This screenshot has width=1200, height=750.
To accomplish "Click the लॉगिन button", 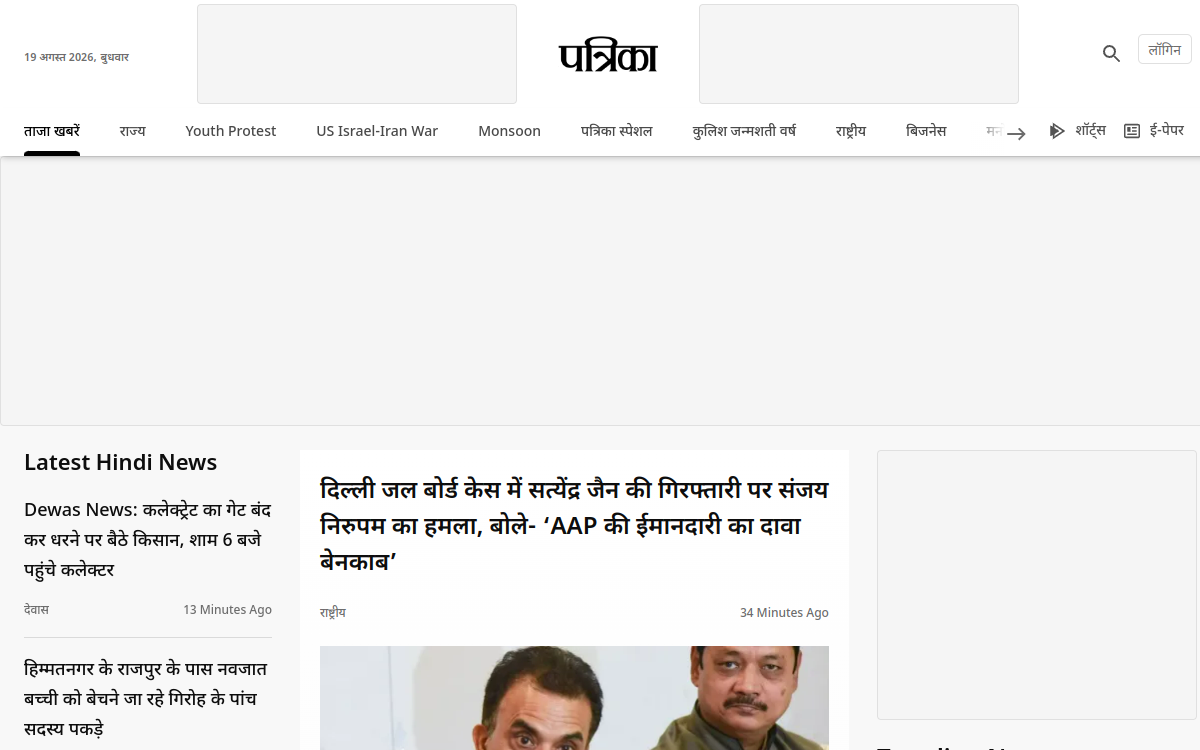I will (x=1165, y=50).
